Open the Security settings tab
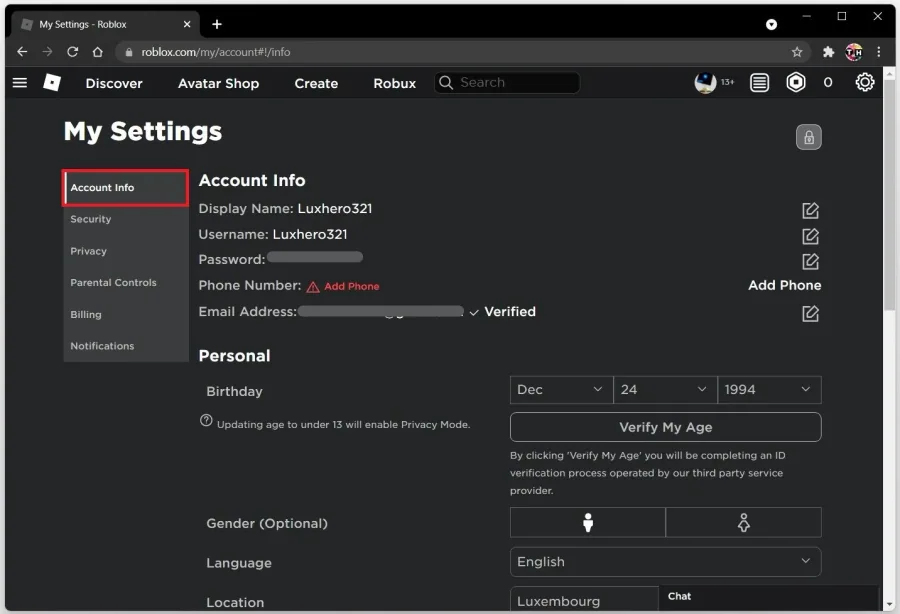Screen dimensions: 900x614 click(126, 219)
